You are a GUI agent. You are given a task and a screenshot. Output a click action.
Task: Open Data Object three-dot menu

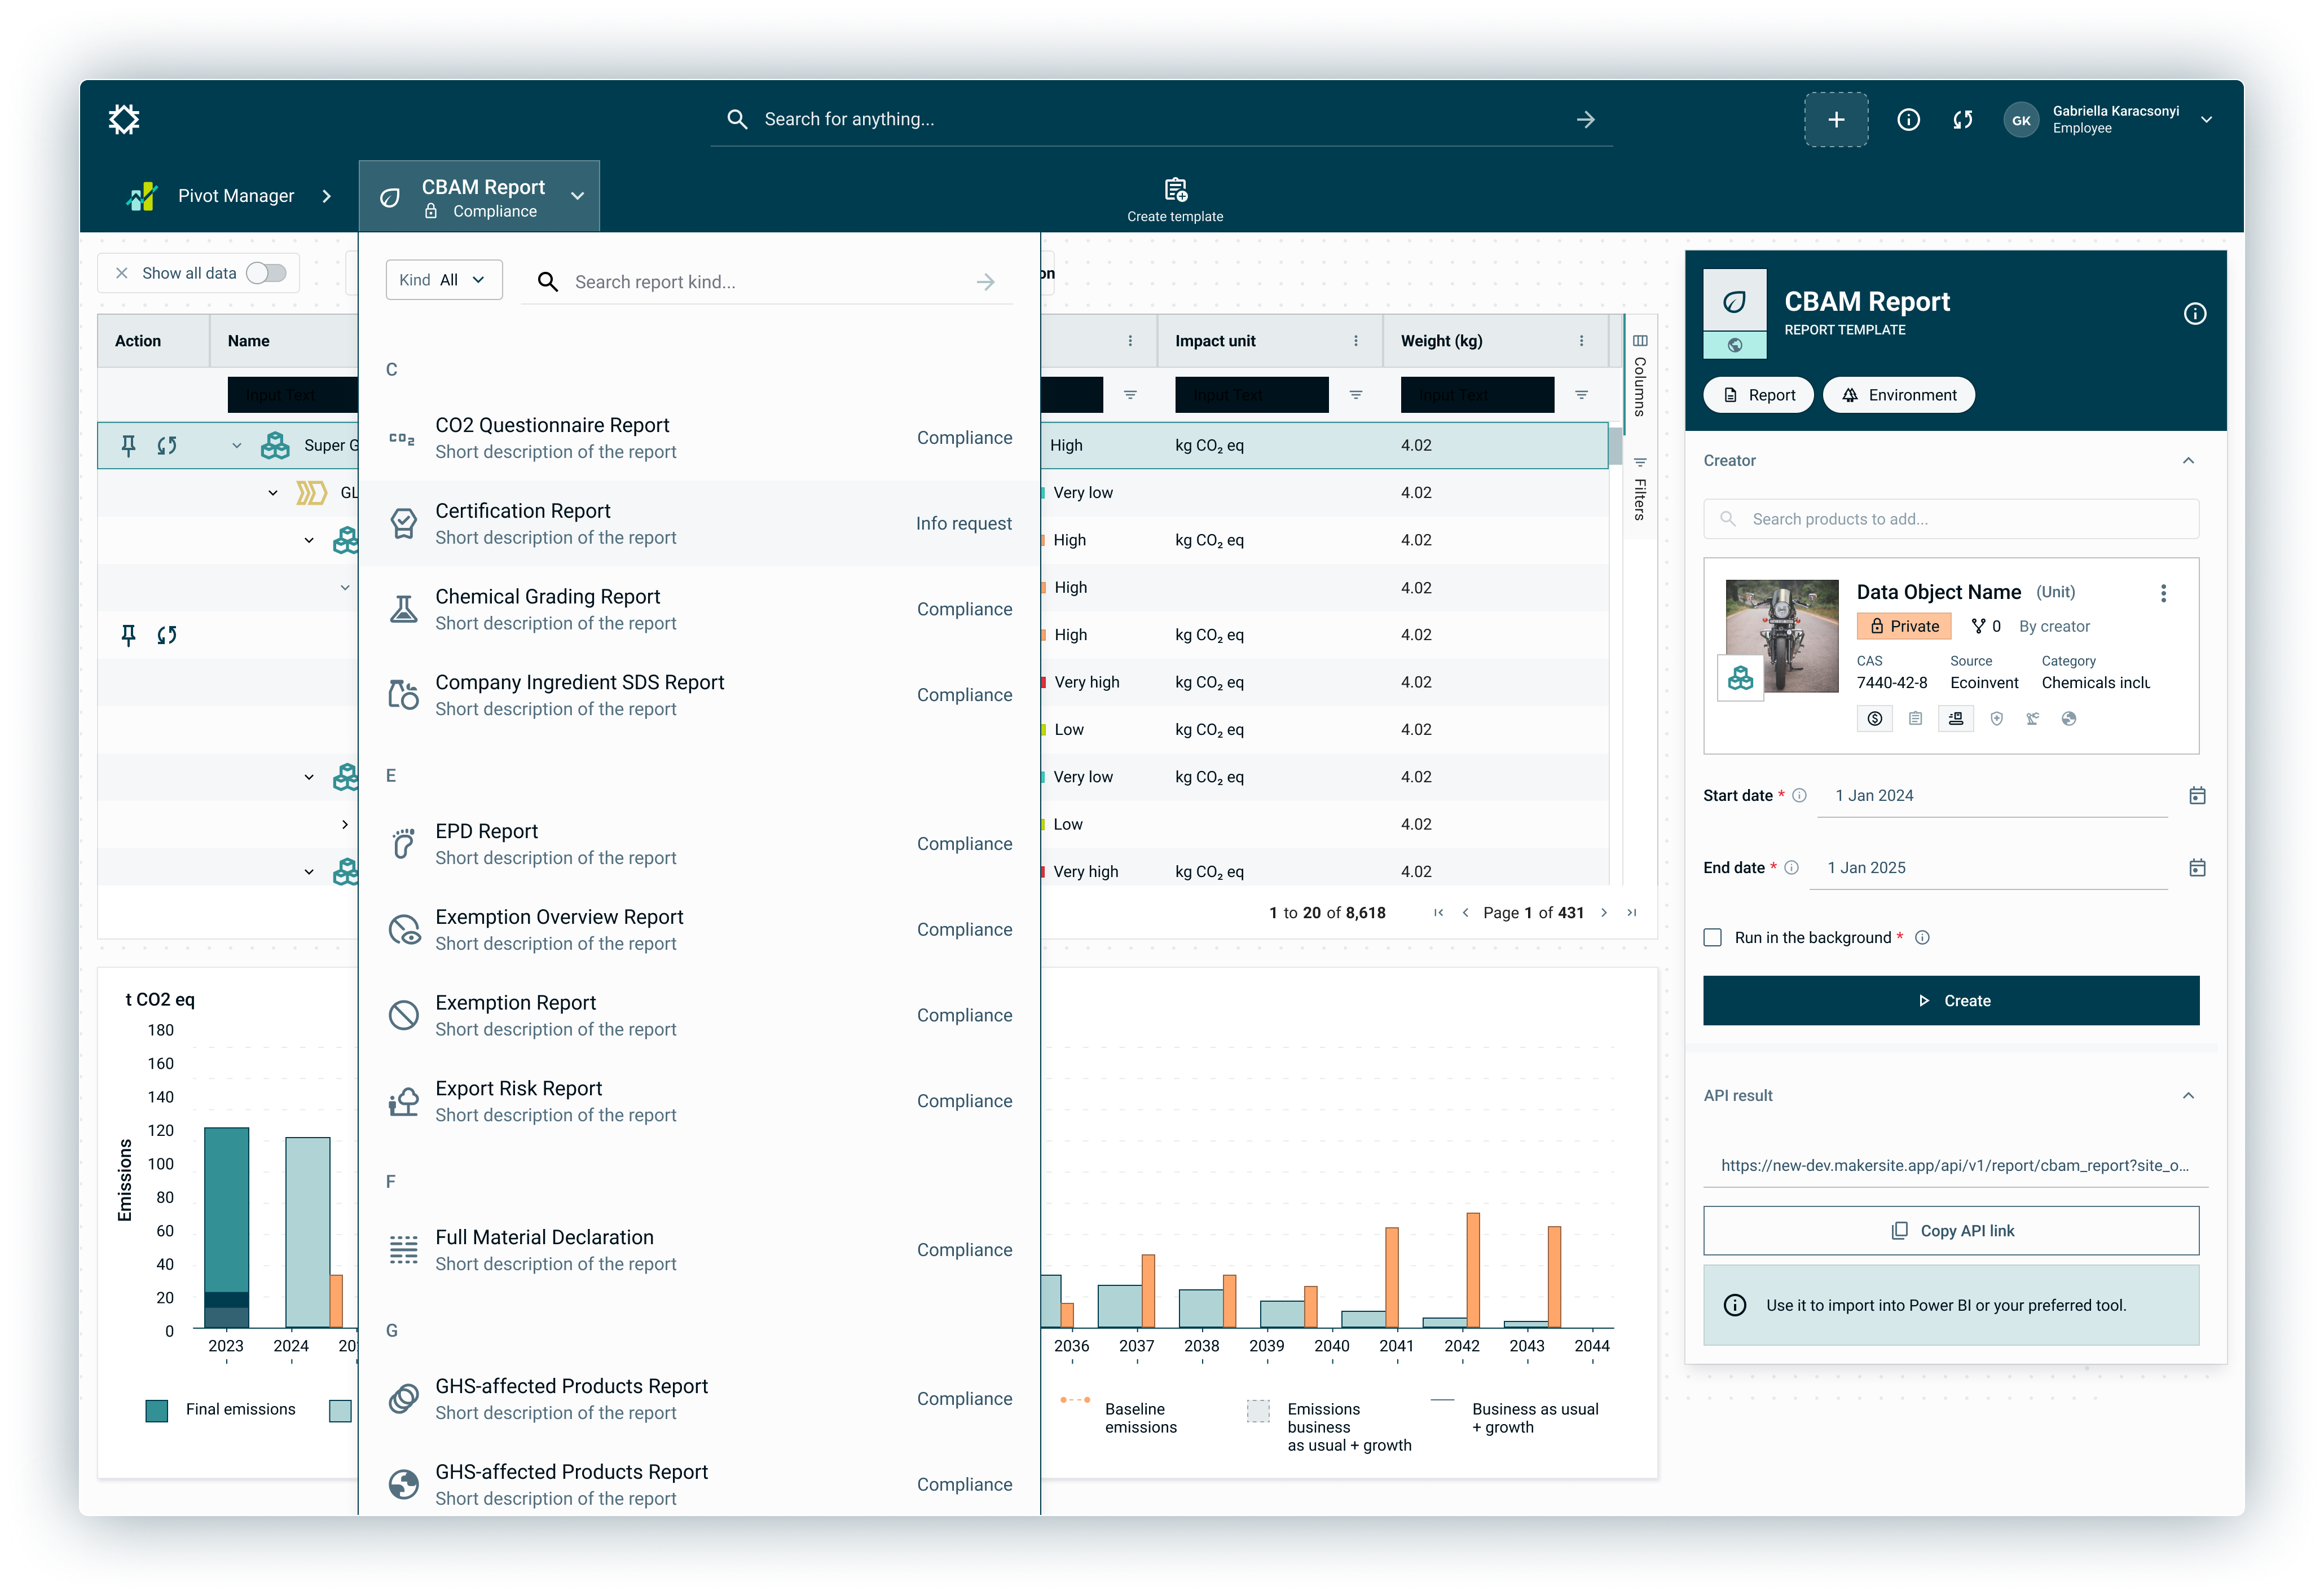pyautogui.click(x=2163, y=593)
